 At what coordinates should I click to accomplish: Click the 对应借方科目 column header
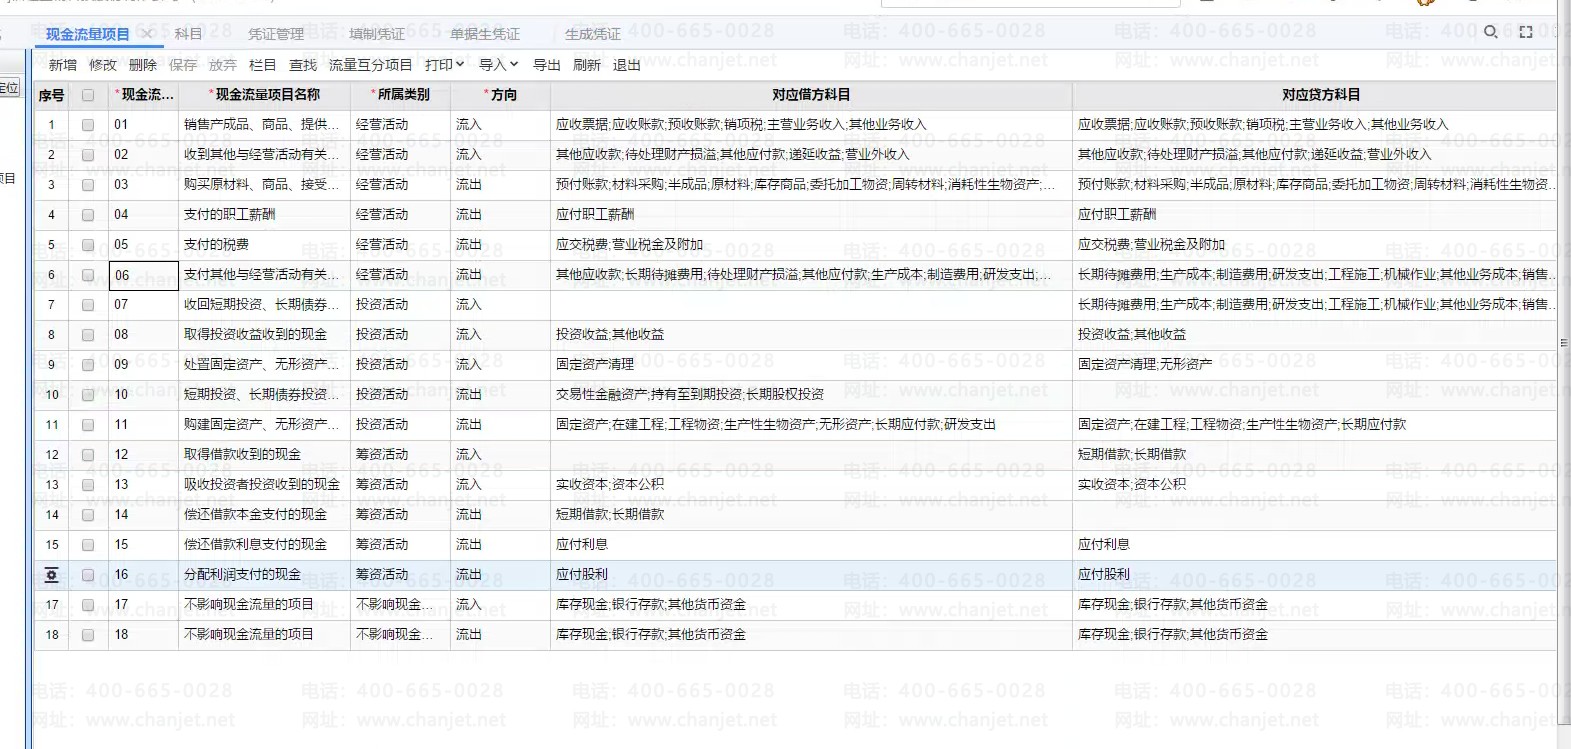(811, 95)
